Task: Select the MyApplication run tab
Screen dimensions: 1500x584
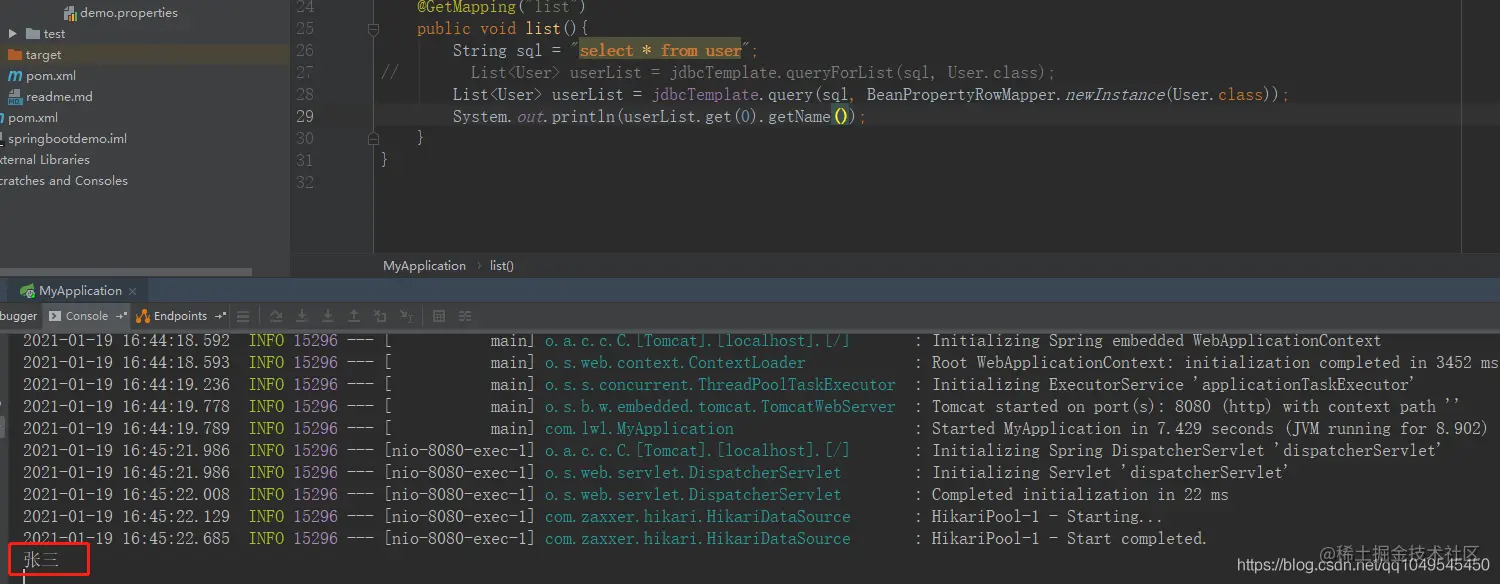Action: (x=80, y=291)
